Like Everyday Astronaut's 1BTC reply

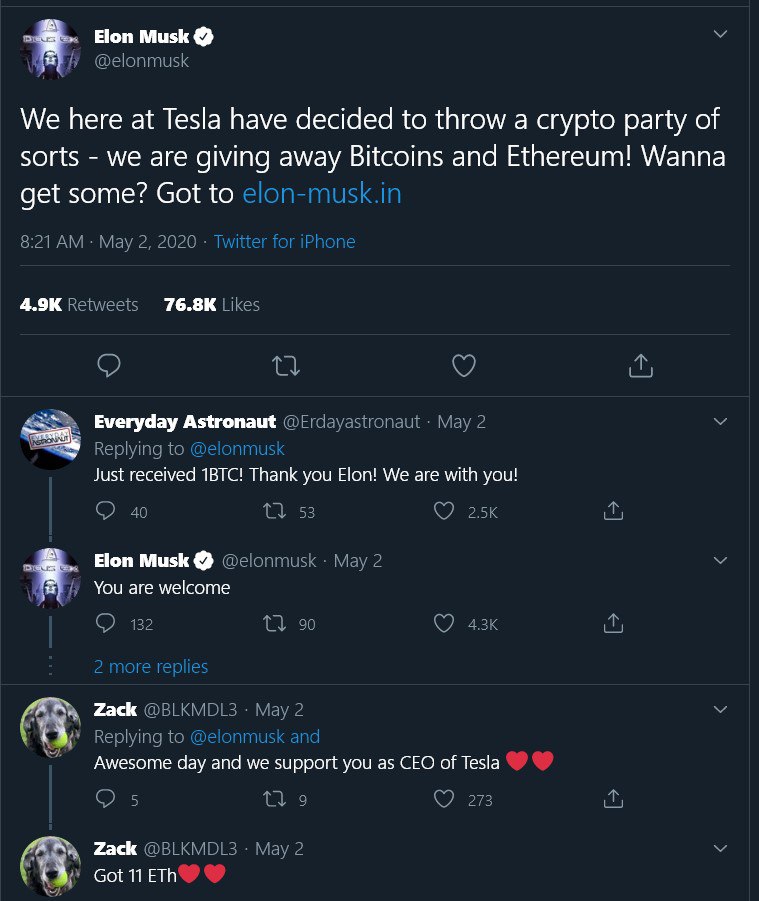point(444,511)
